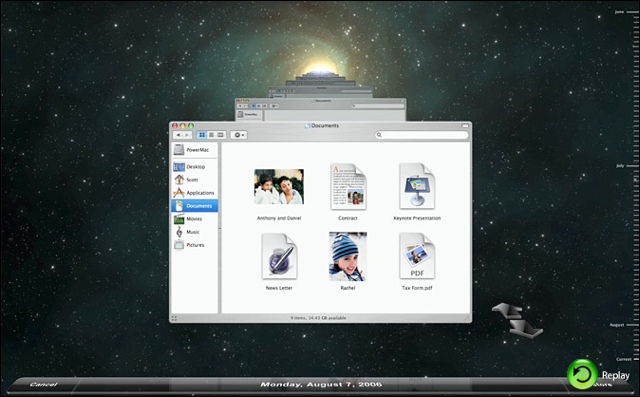The width and height of the screenshot is (640, 397).
Task: Click into the Finder search field
Action: coord(422,135)
